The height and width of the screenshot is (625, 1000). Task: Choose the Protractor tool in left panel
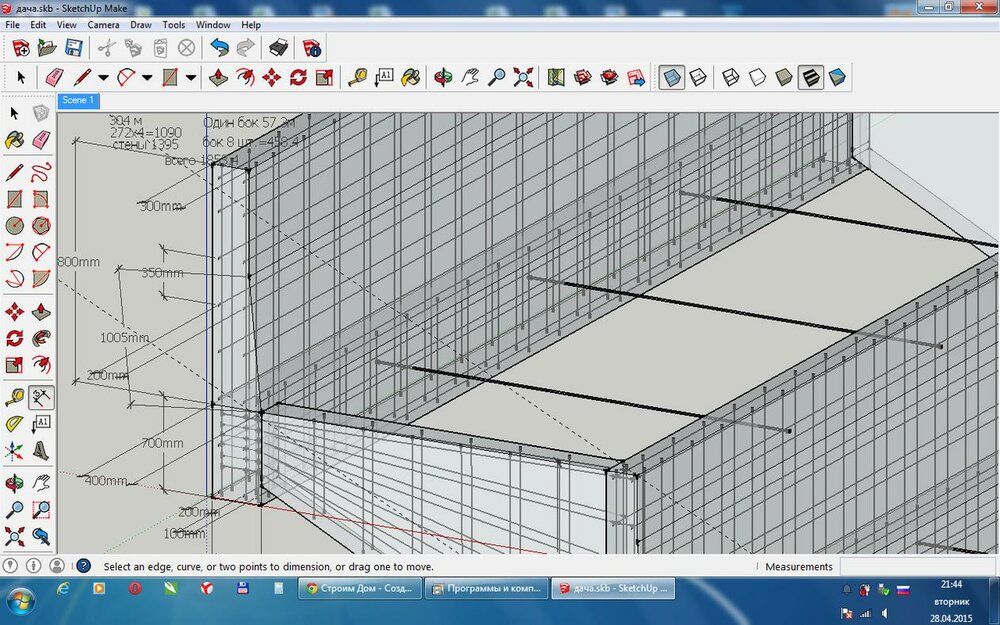(x=15, y=423)
